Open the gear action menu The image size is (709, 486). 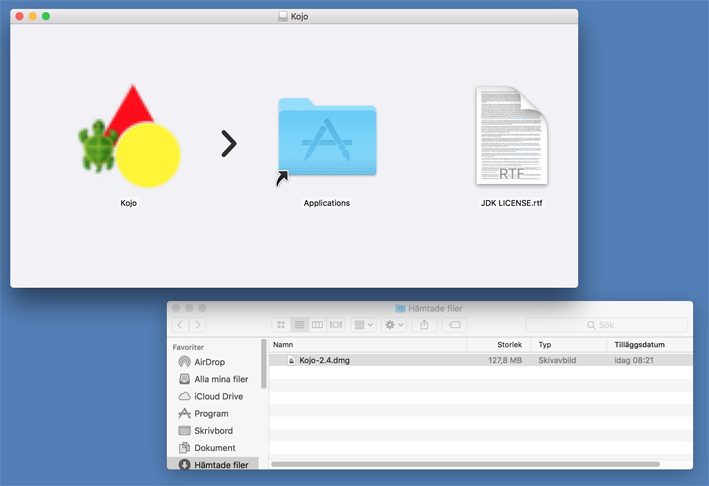click(394, 325)
